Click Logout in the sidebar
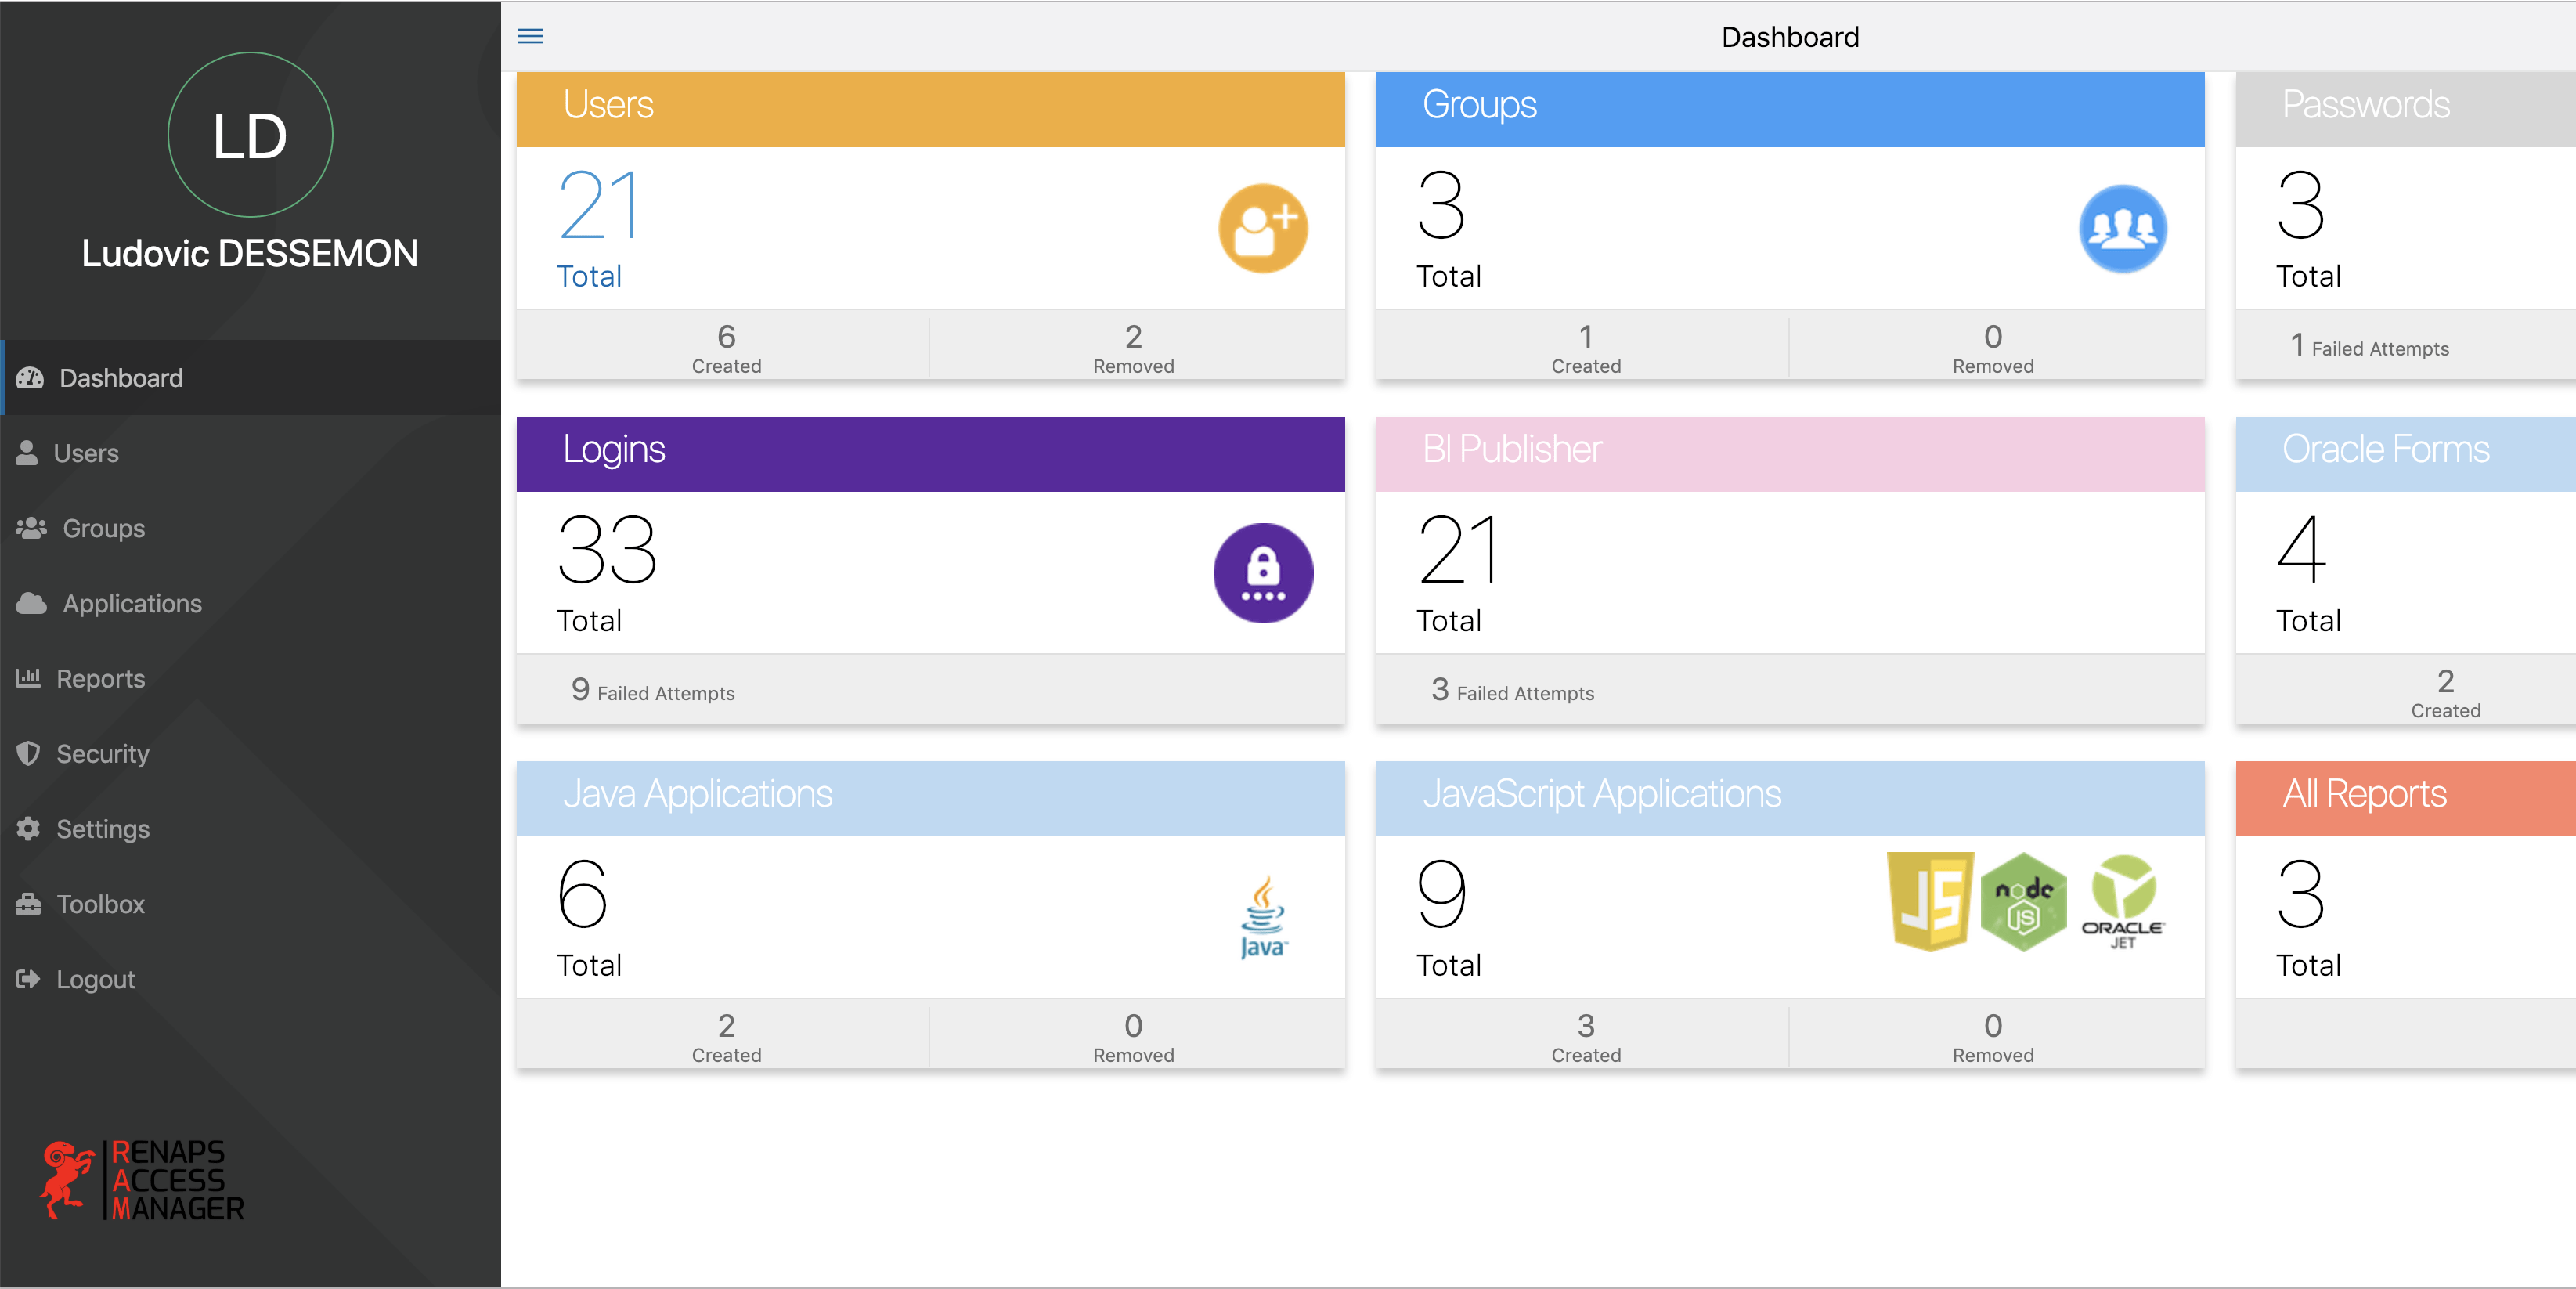 (x=95, y=979)
